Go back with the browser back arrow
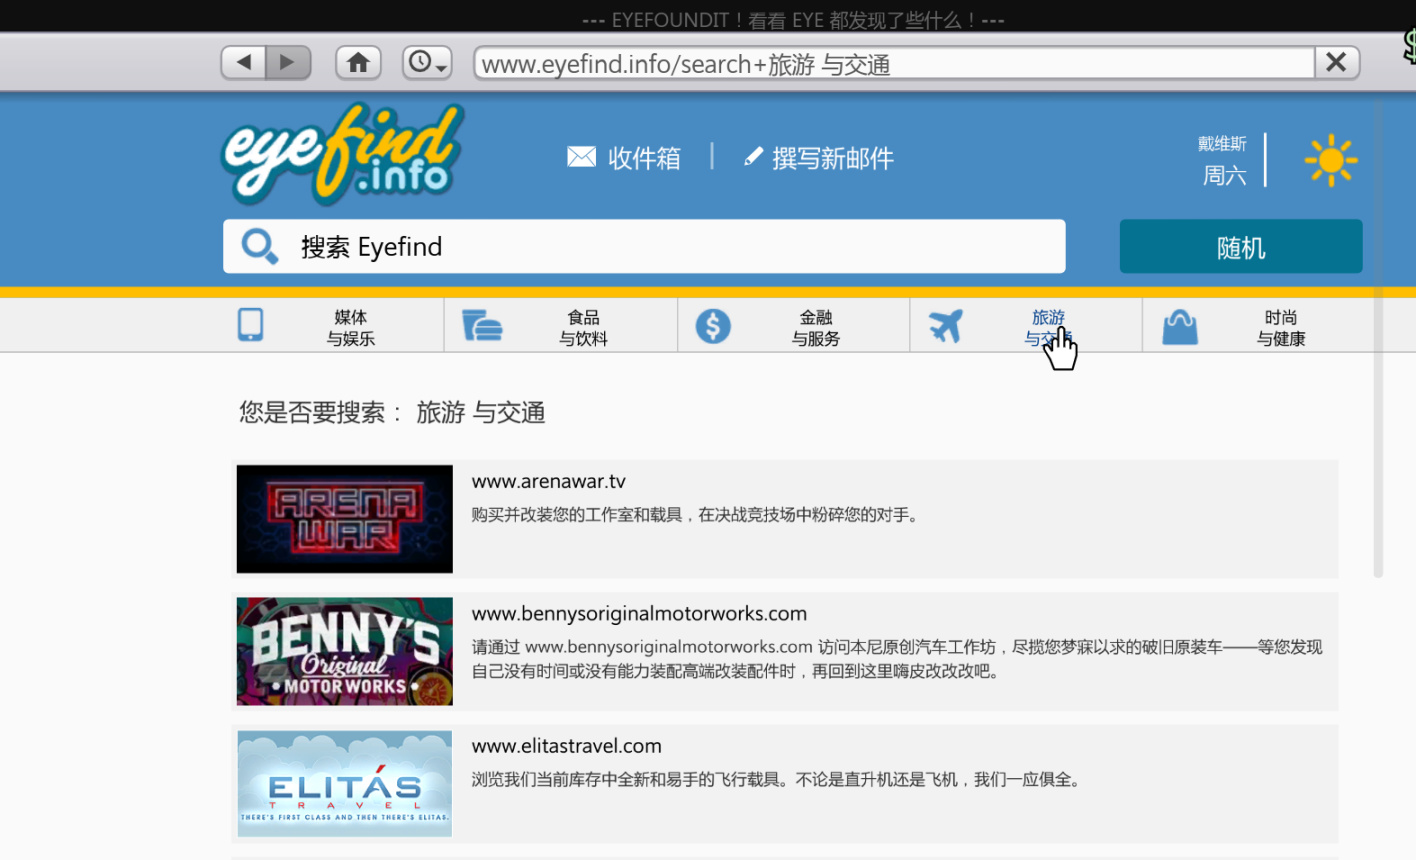Viewport: 1416px width, 860px height. click(x=244, y=62)
